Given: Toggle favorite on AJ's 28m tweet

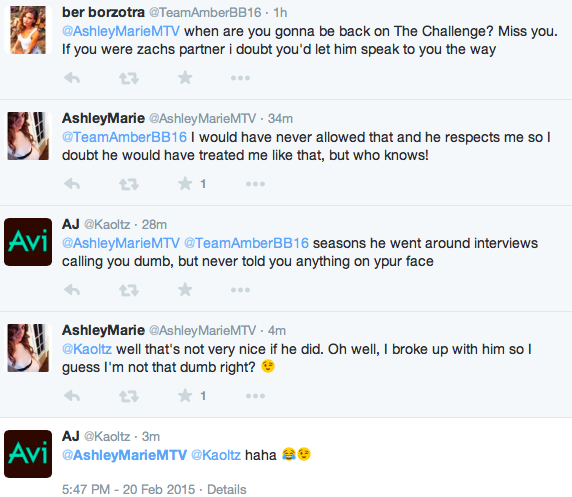Looking at the screenshot, I should 185,290.
